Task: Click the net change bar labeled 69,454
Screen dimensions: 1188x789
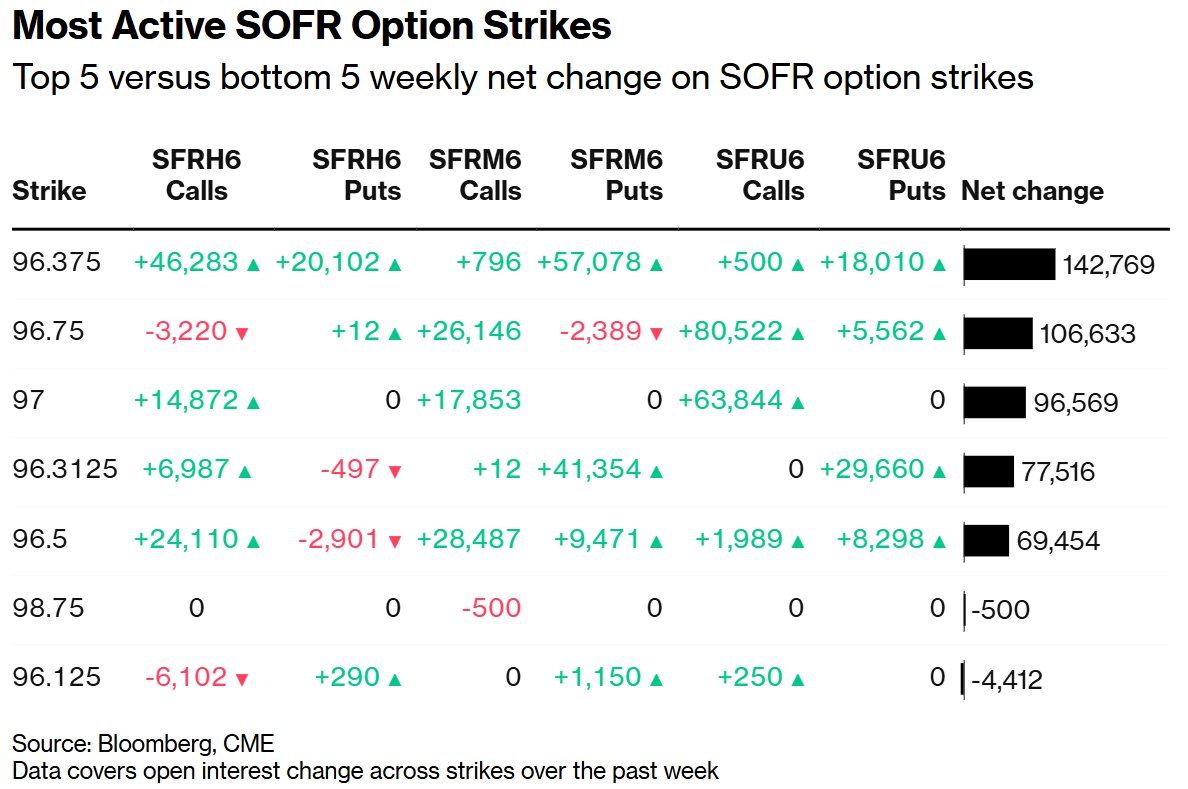Action: (986, 541)
